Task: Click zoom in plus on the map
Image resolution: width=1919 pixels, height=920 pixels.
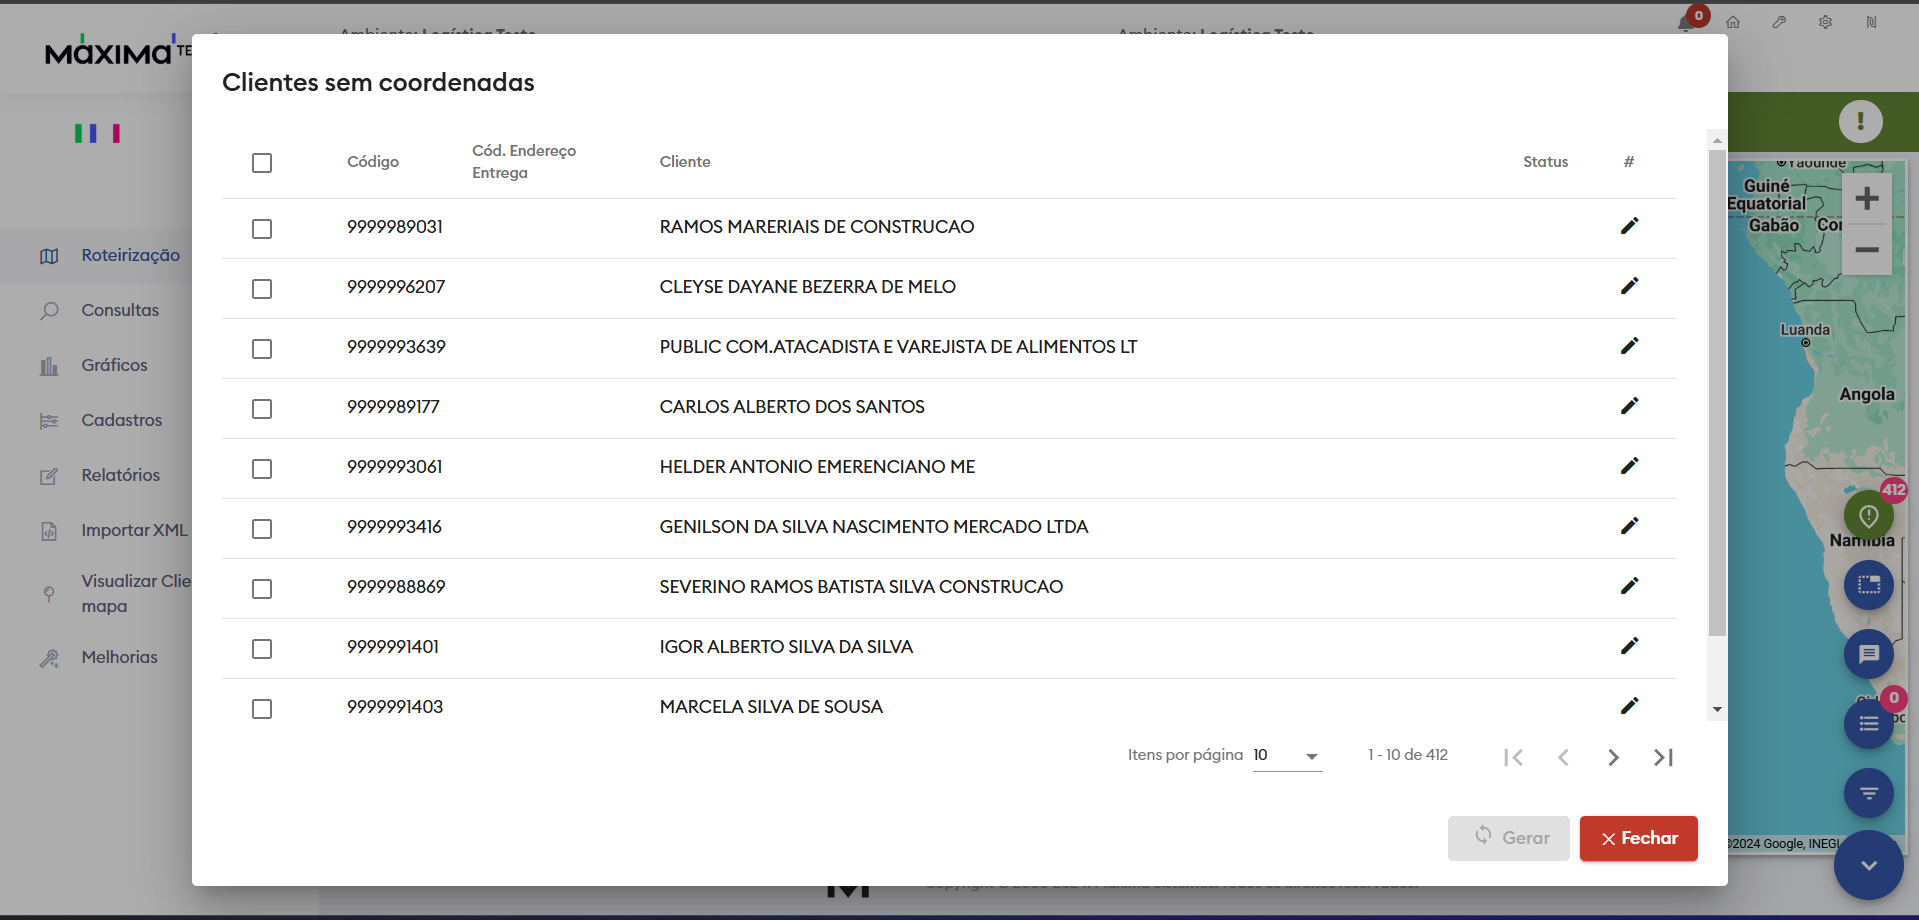Action: coord(1866,199)
